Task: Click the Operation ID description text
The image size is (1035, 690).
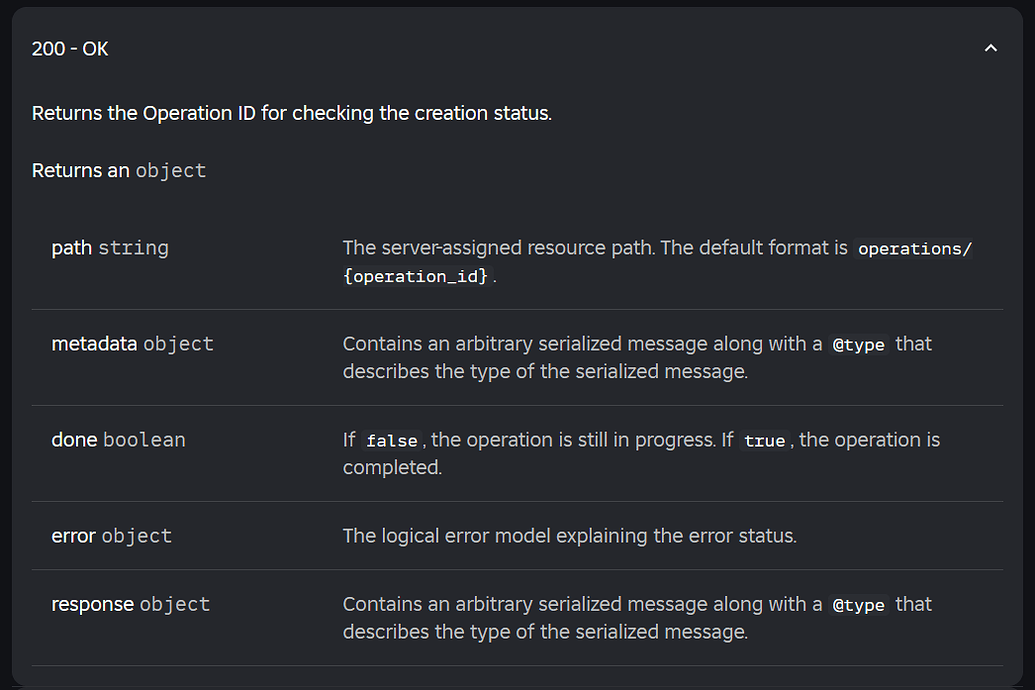Action: (291, 112)
